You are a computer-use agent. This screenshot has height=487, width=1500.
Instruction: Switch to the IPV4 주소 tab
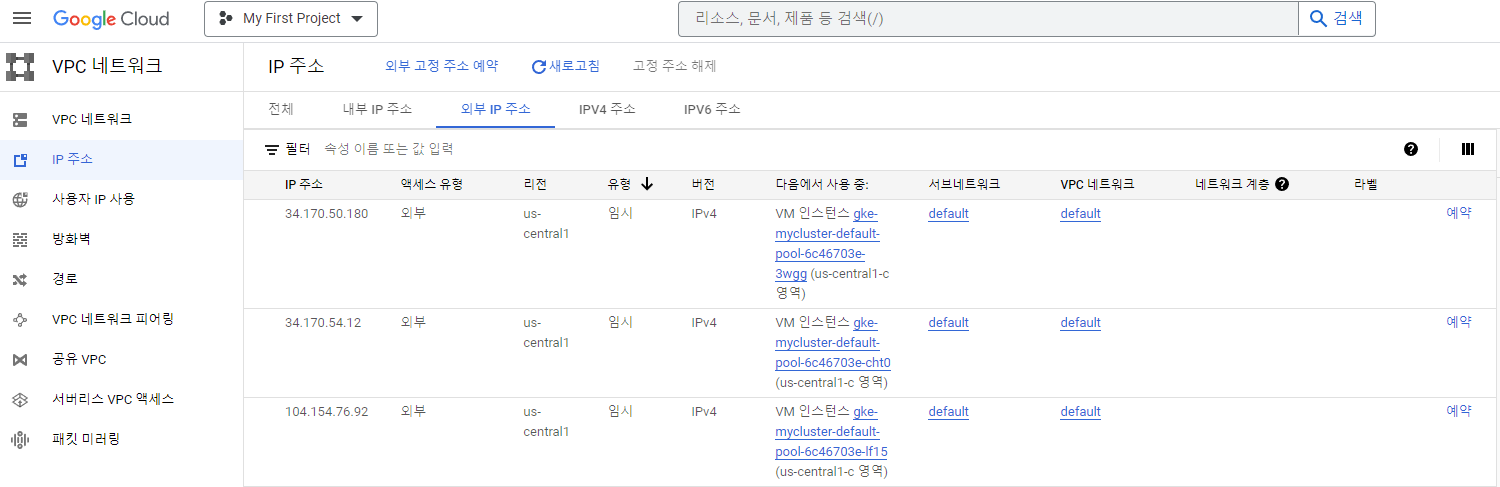click(x=607, y=109)
